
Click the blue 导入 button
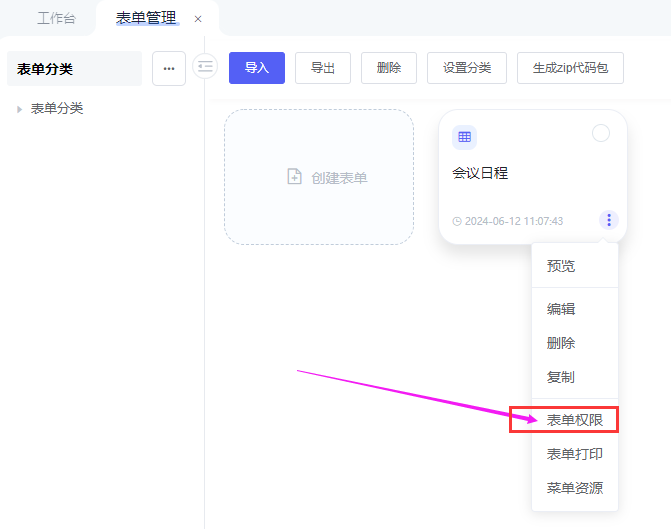click(x=257, y=68)
